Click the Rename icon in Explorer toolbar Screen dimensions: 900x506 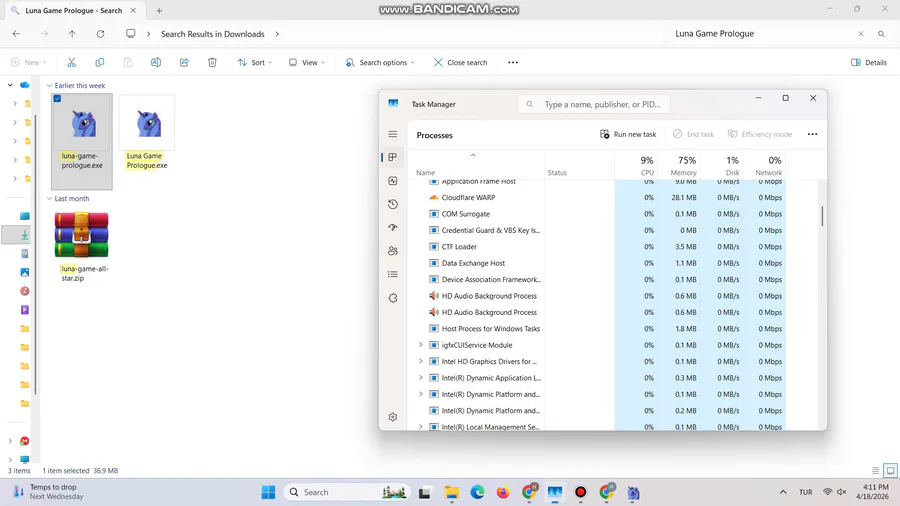(x=156, y=62)
